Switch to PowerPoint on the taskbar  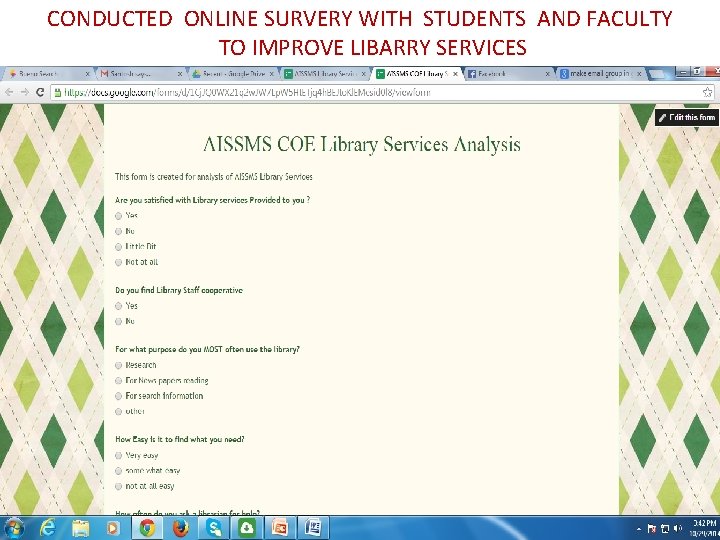point(280,529)
